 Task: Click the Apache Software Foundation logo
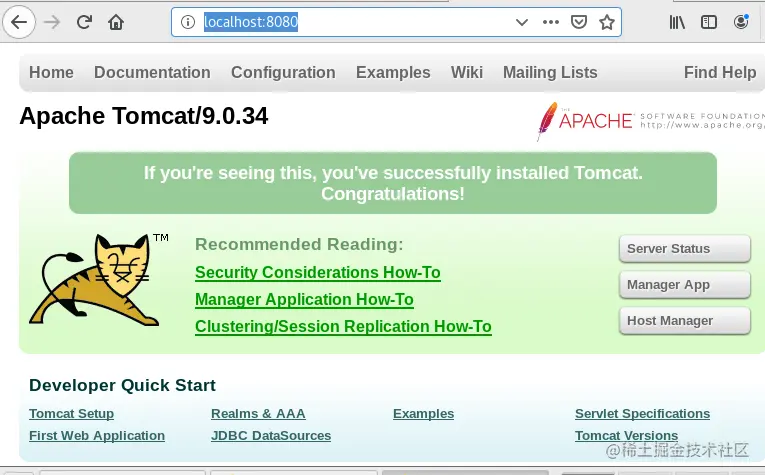pyautogui.click(x=650, y=121)
